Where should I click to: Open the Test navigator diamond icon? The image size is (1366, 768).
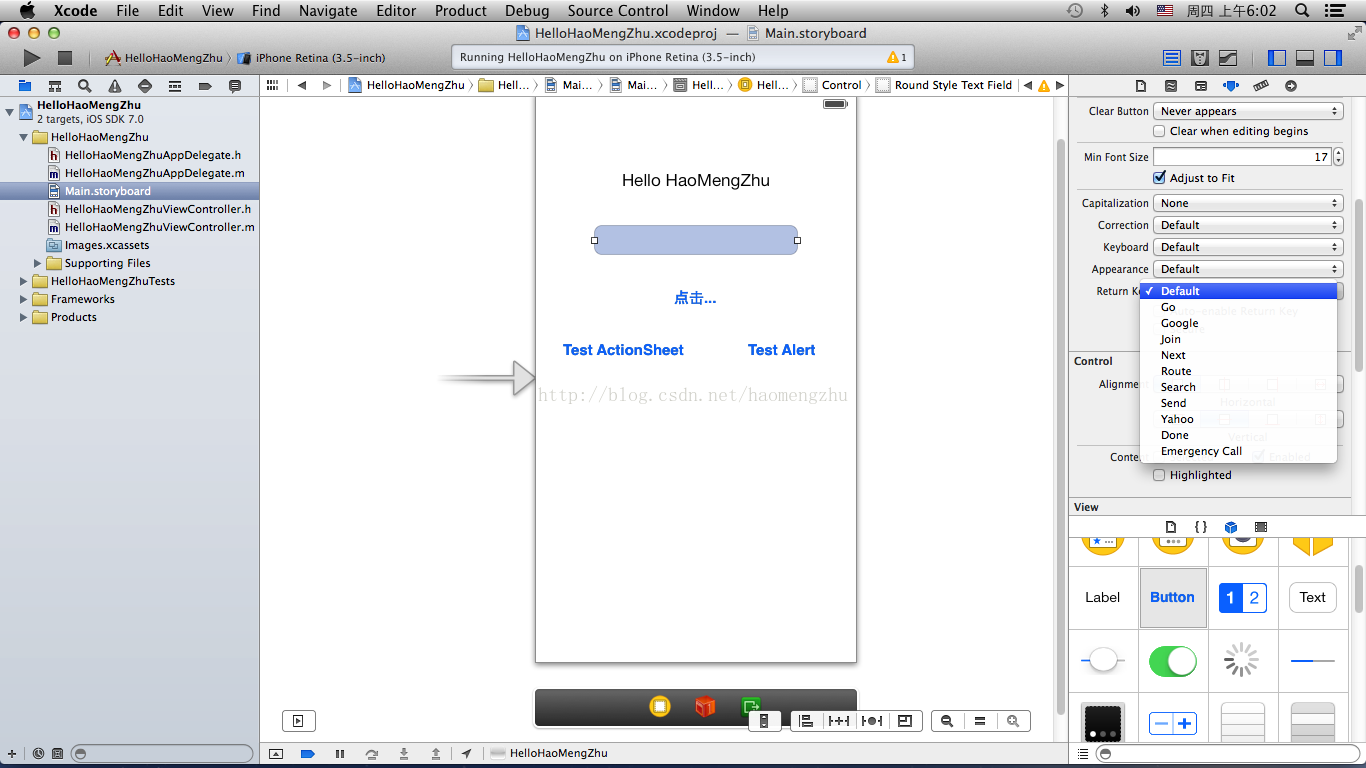[145, 86]
